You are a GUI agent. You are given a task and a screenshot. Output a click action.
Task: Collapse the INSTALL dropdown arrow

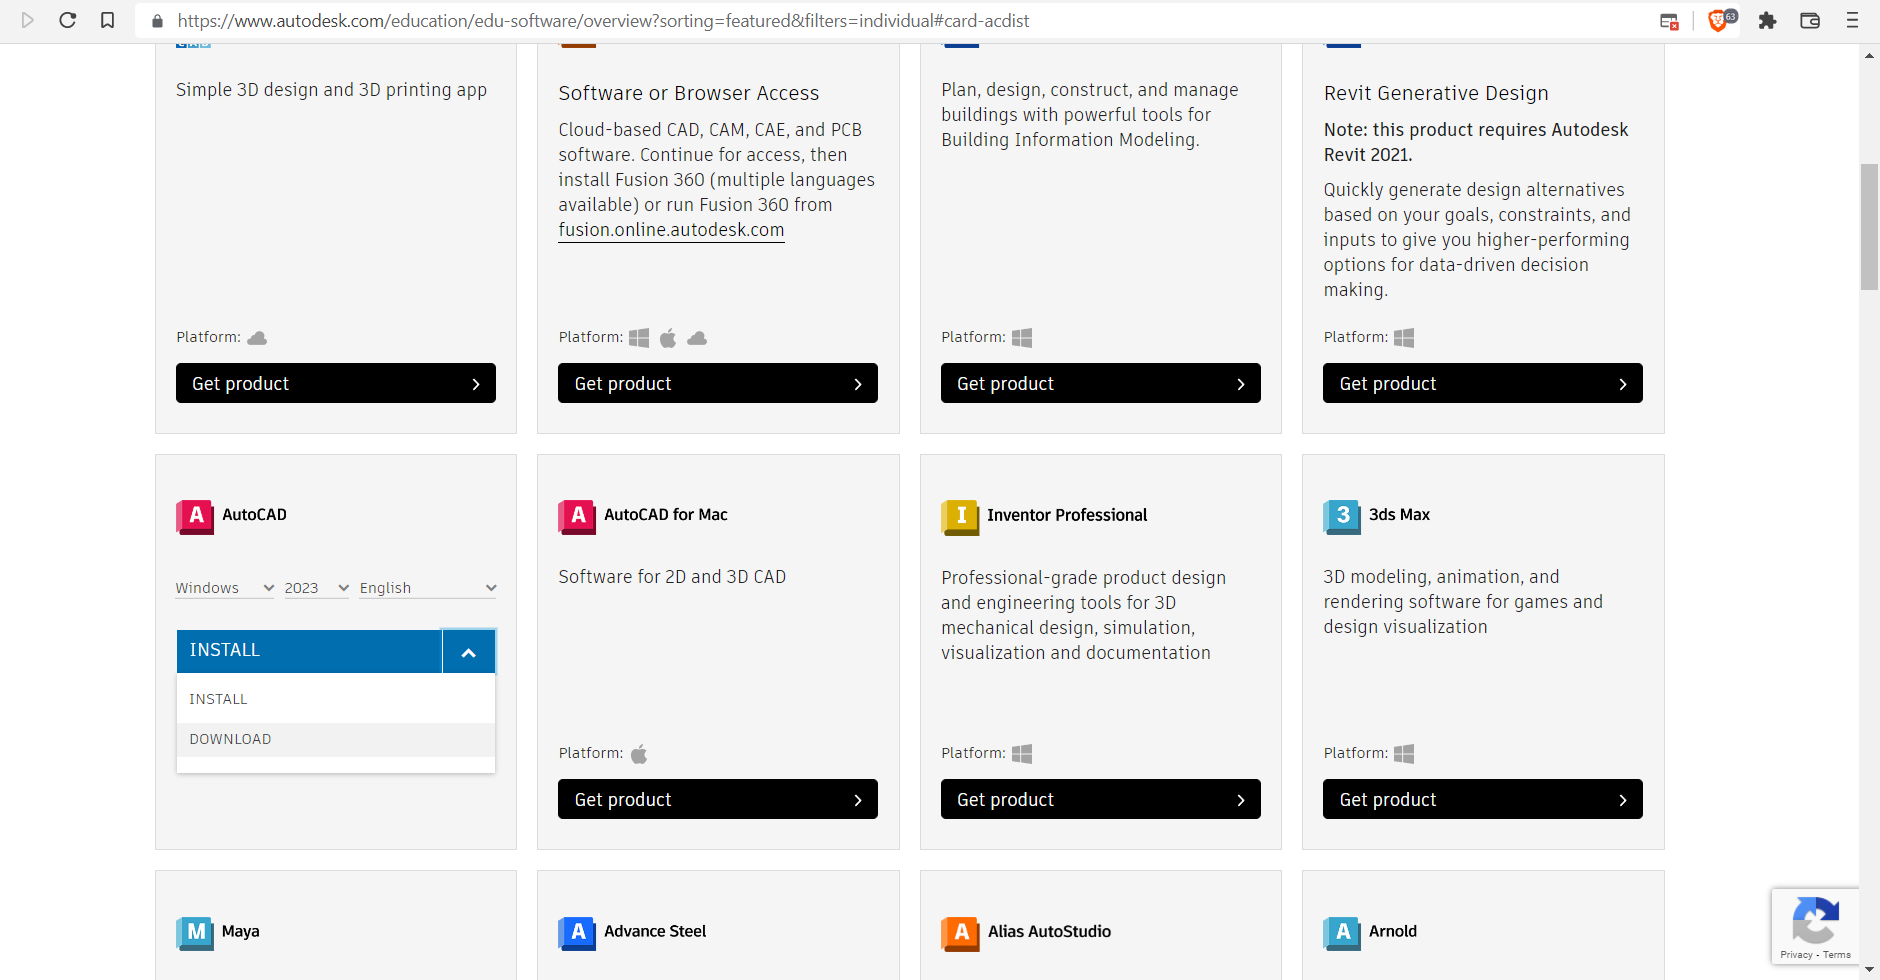click(469, 652)
